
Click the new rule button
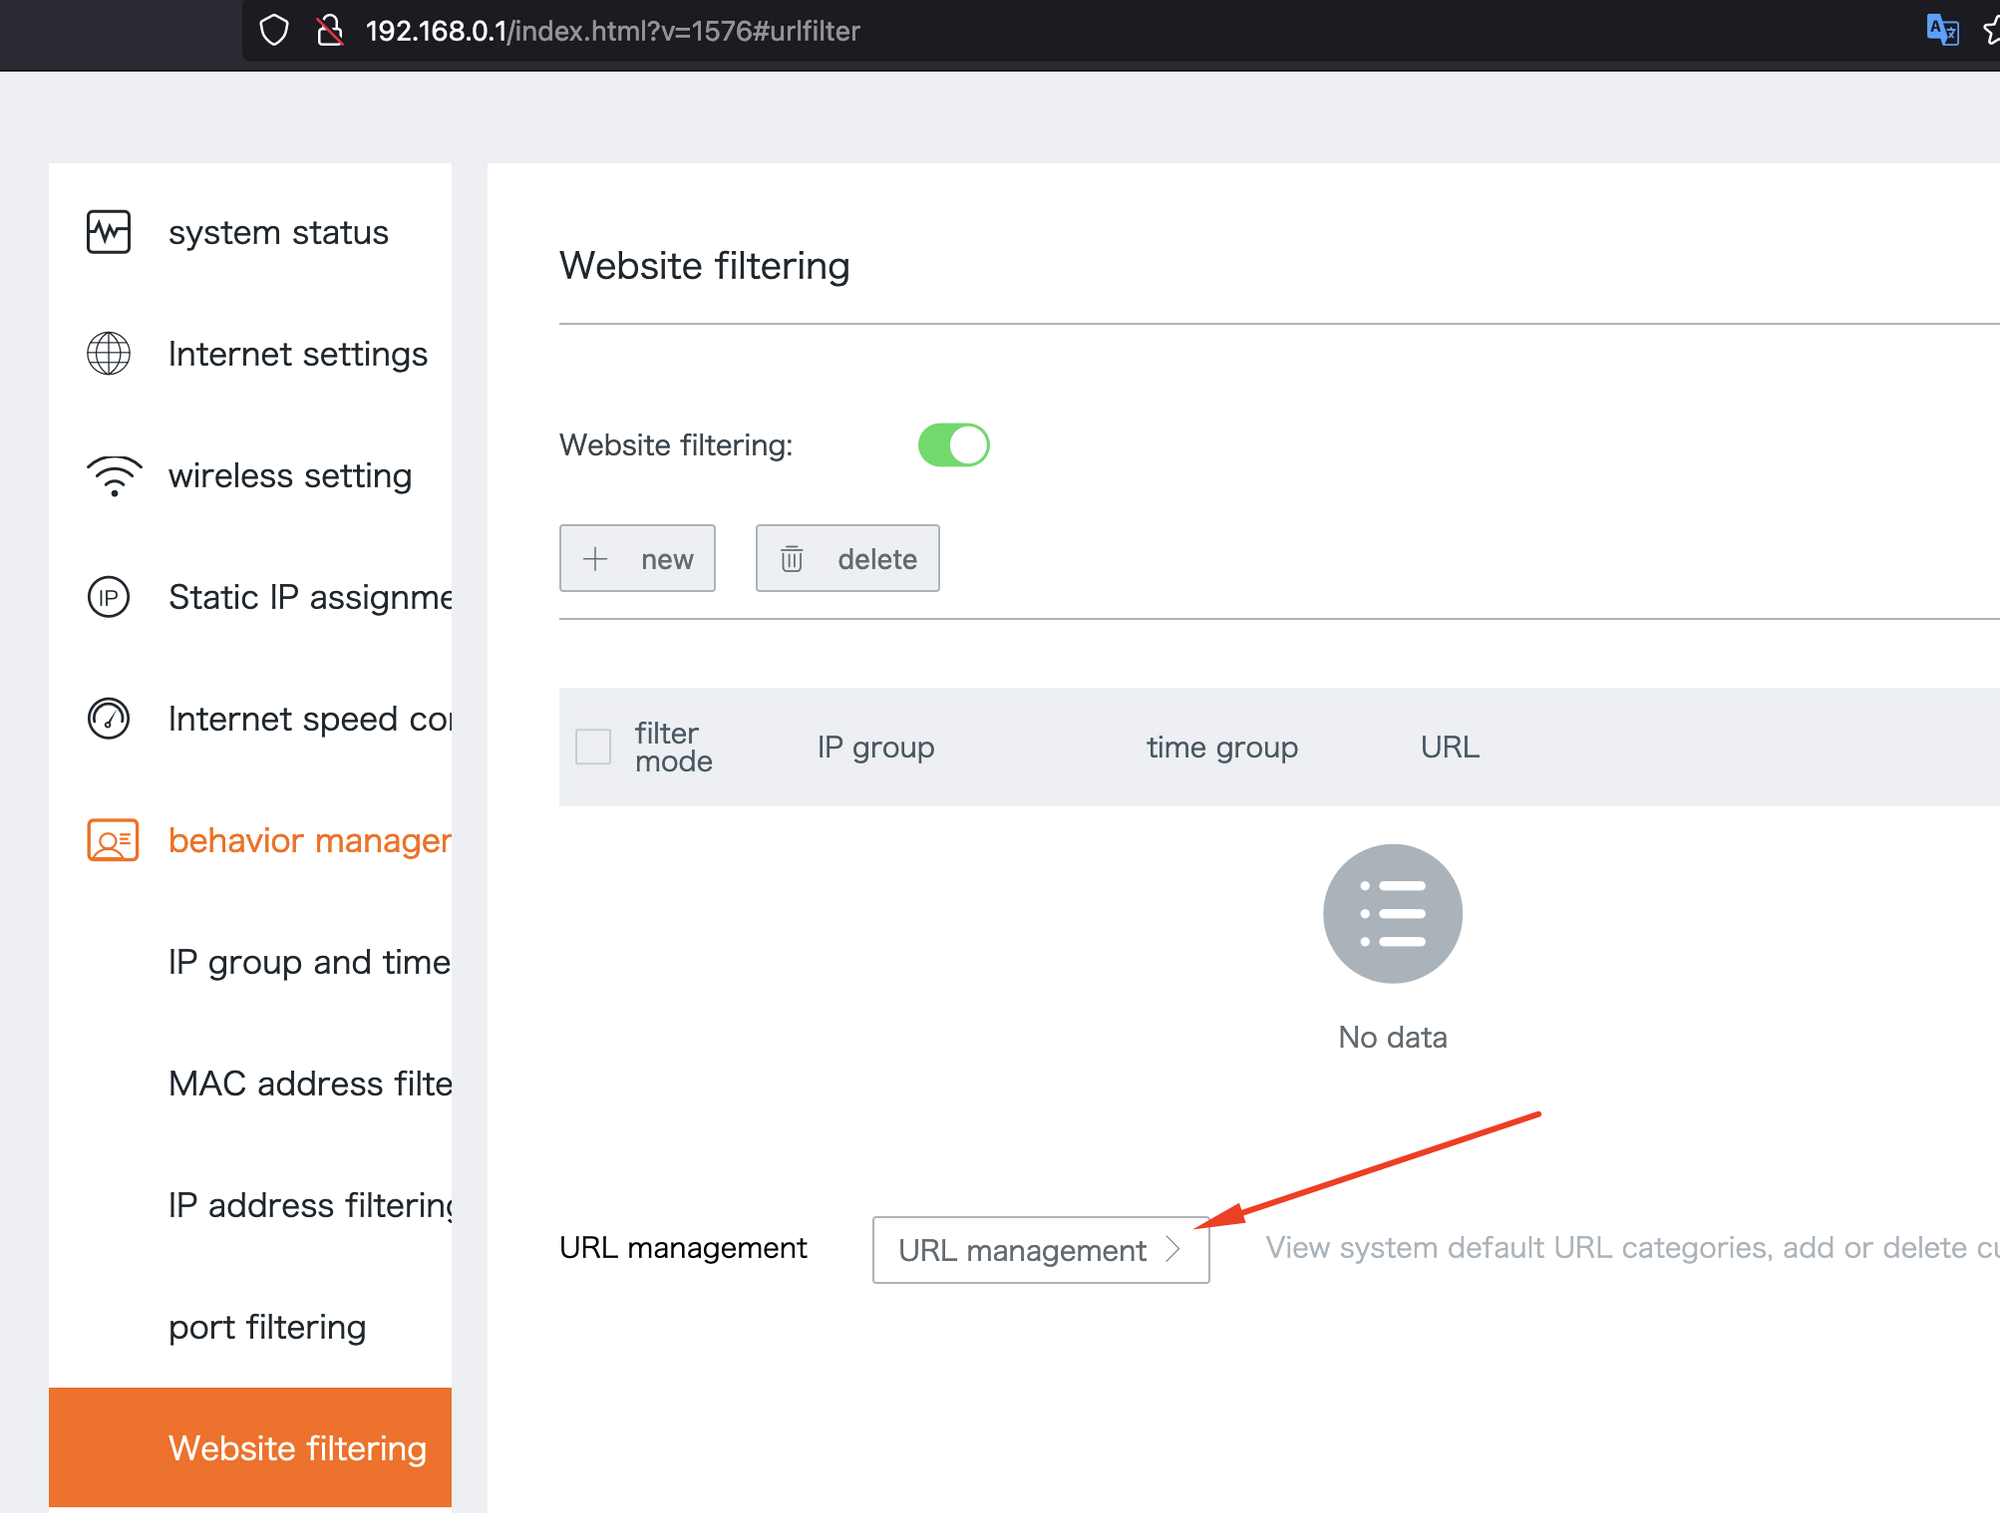[x=637, y=559]
